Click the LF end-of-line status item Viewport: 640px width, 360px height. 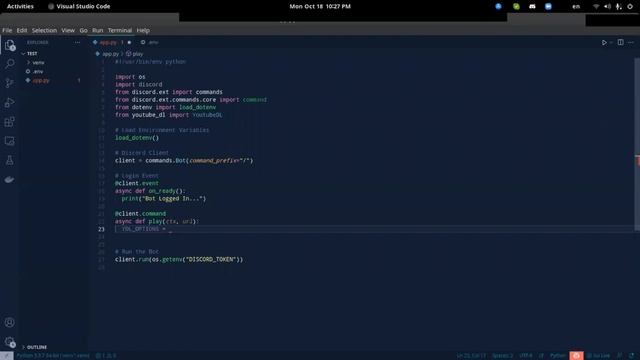[x=542, y=356]
